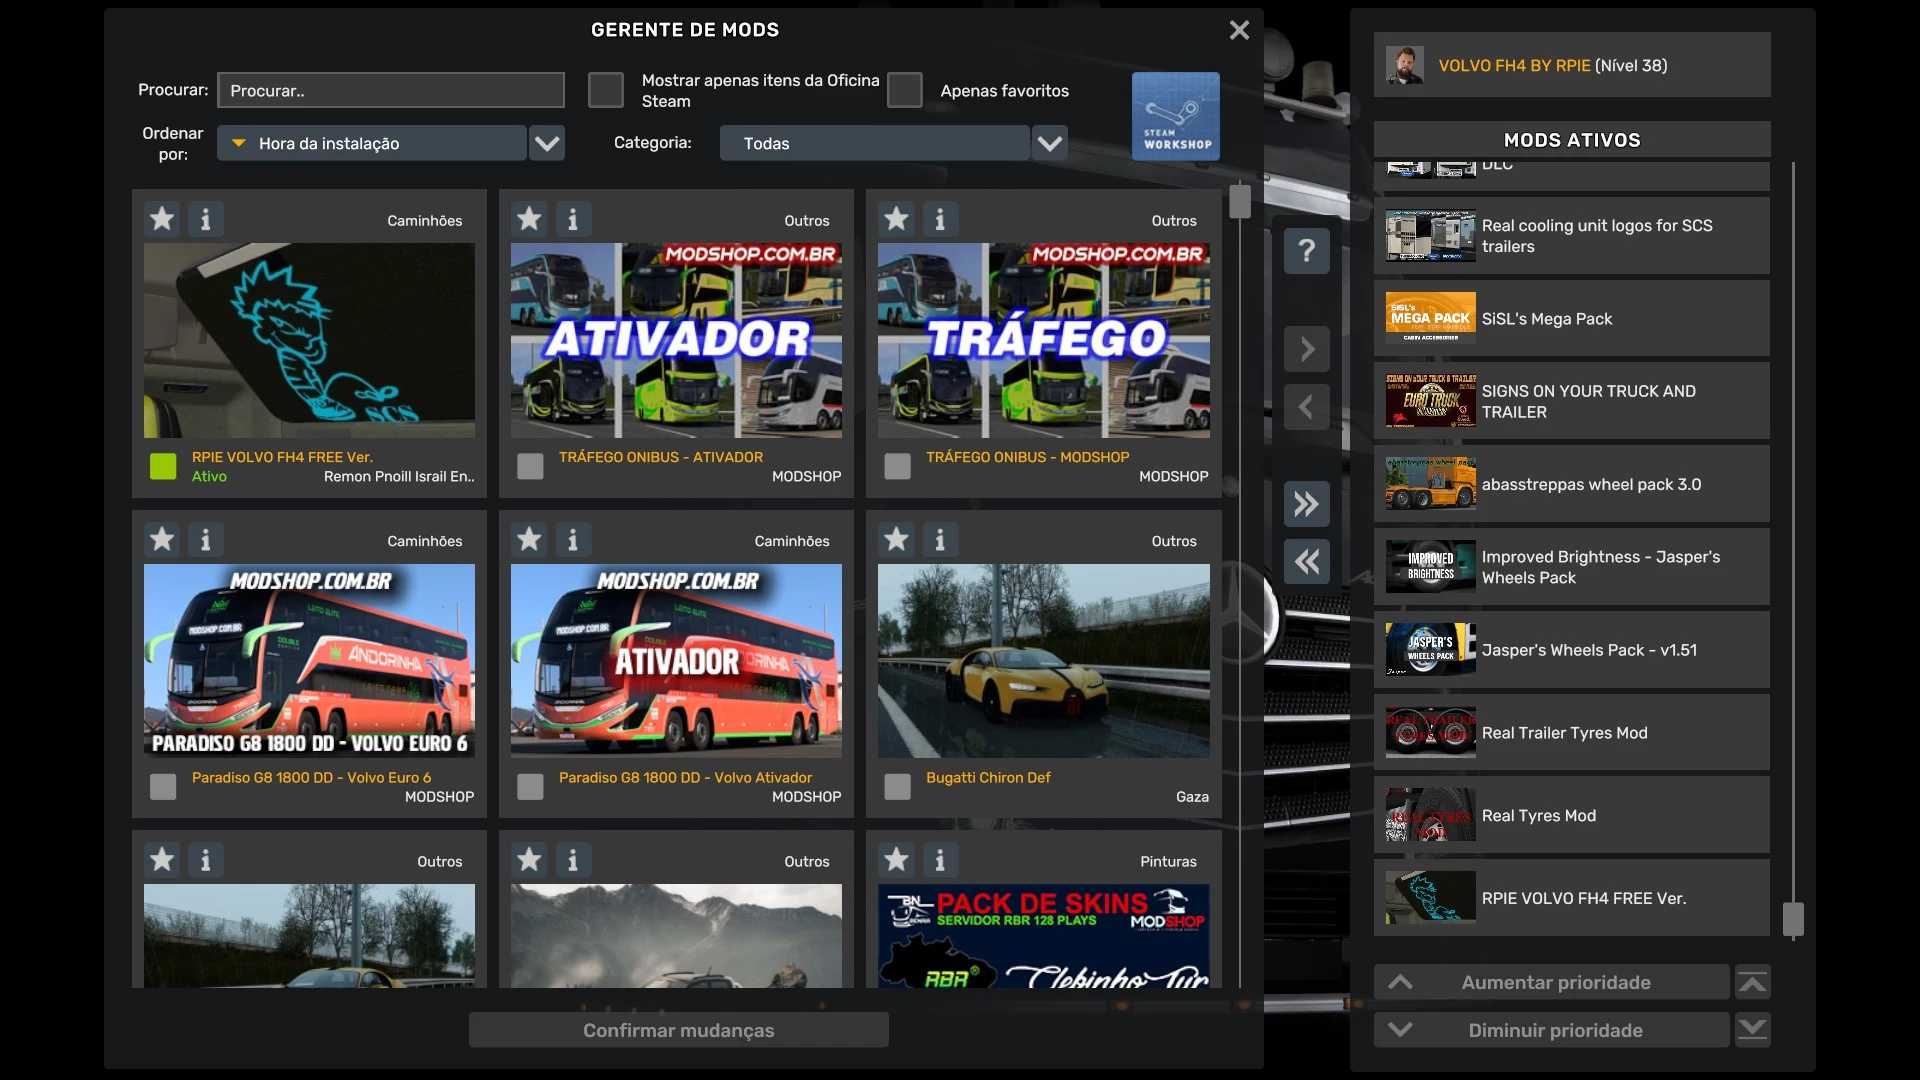1920x1080 pixels.
Task: Close the Gerente de Mods window
Action: [x=1239, y=30]
